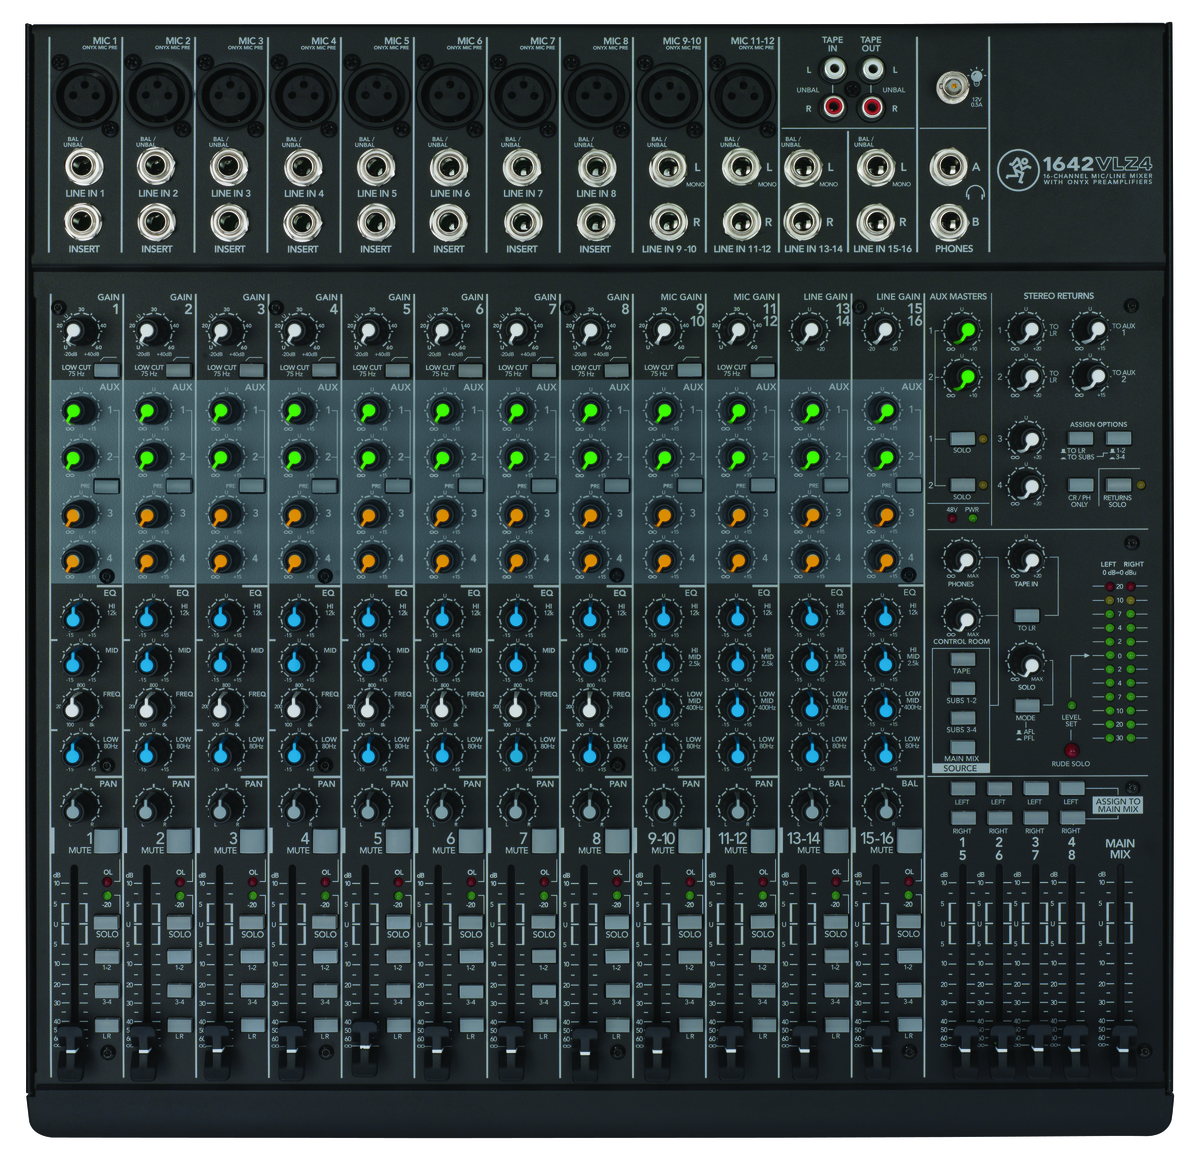This screenshot has height=1162, width=1200.
Task: Toggle the channel 4 MUTE button
Action: pos(324,840)
